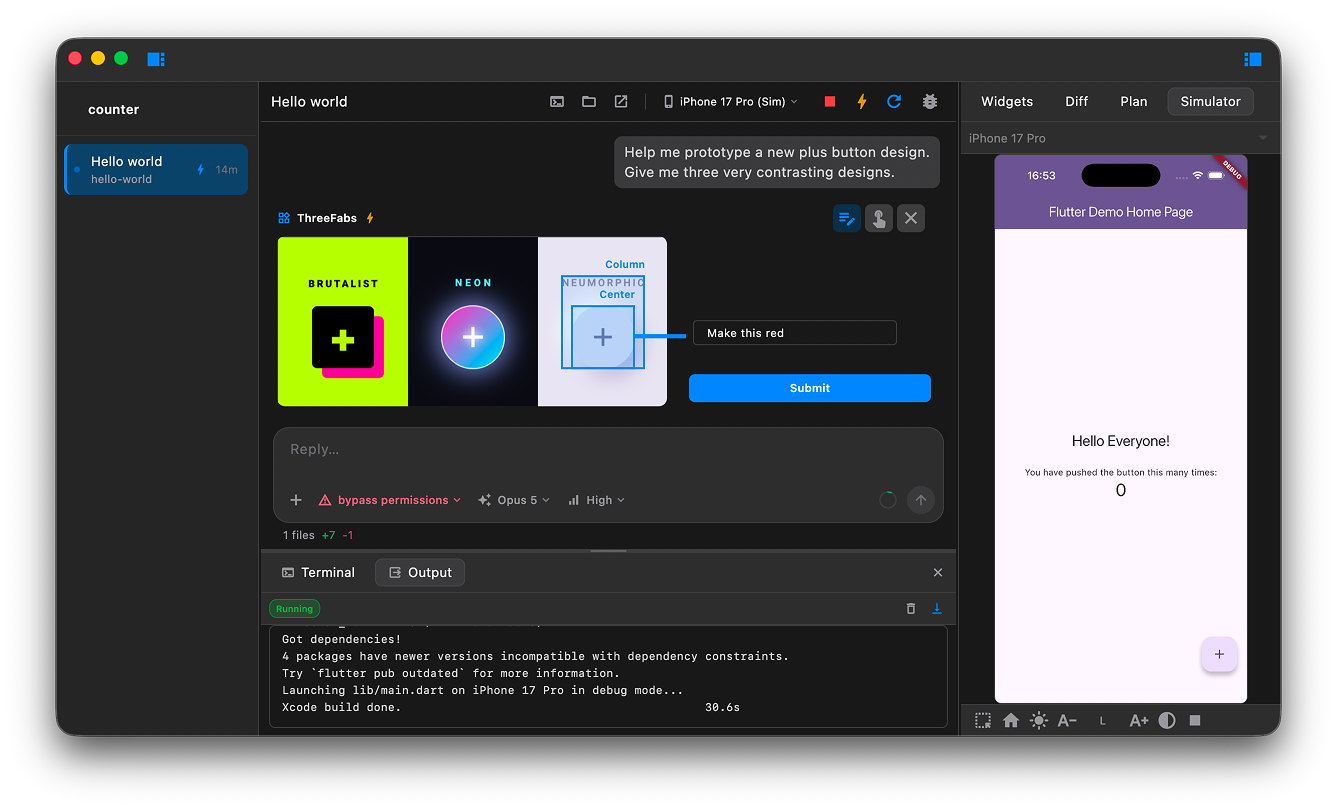Open the bypass permissions dropdown

point(389,500)
